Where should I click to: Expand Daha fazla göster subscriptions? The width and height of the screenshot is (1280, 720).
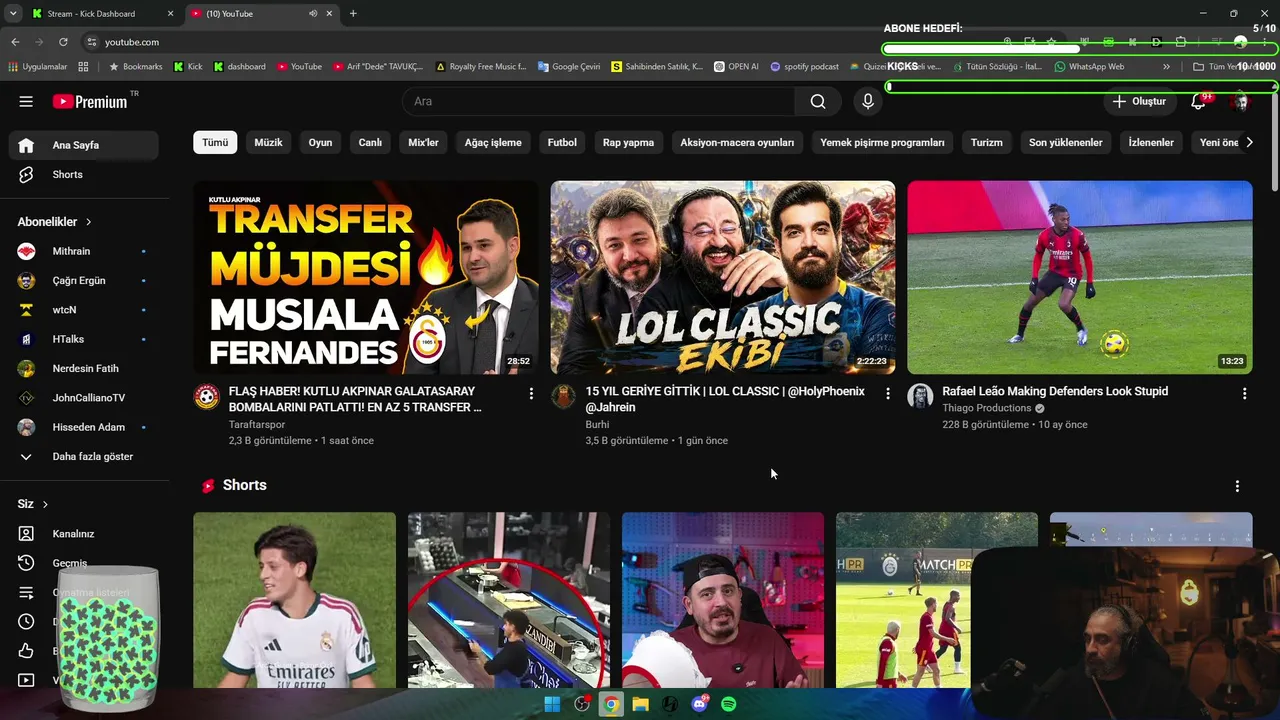[85, 456]
